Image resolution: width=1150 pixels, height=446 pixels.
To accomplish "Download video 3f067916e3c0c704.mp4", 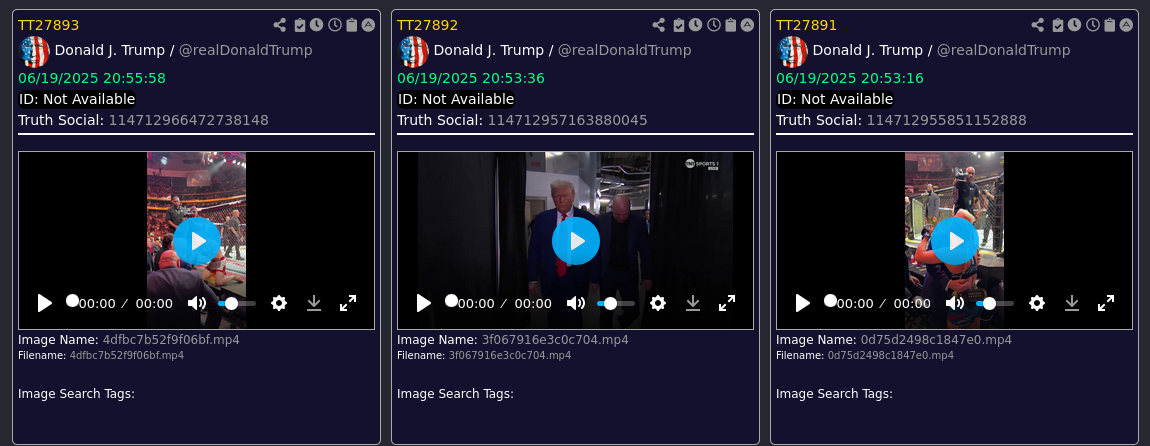I will [693, 303].
